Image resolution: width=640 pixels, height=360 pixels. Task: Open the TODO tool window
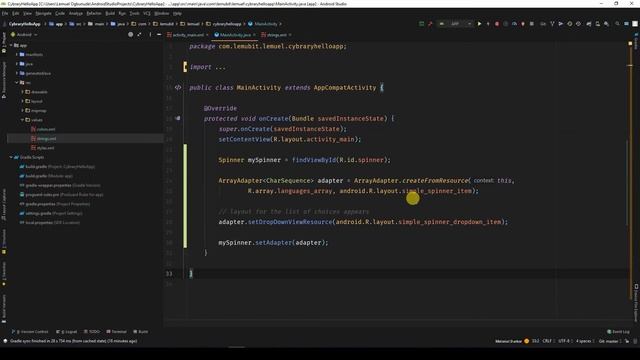91,331
